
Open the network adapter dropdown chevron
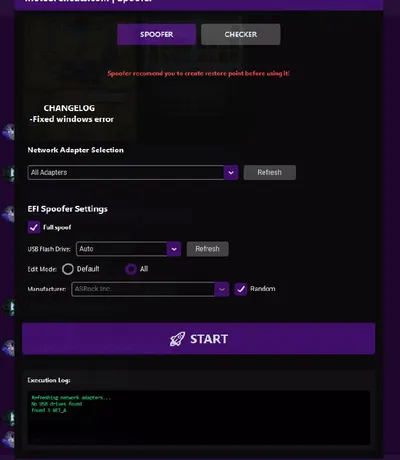(x=231, y=173)
